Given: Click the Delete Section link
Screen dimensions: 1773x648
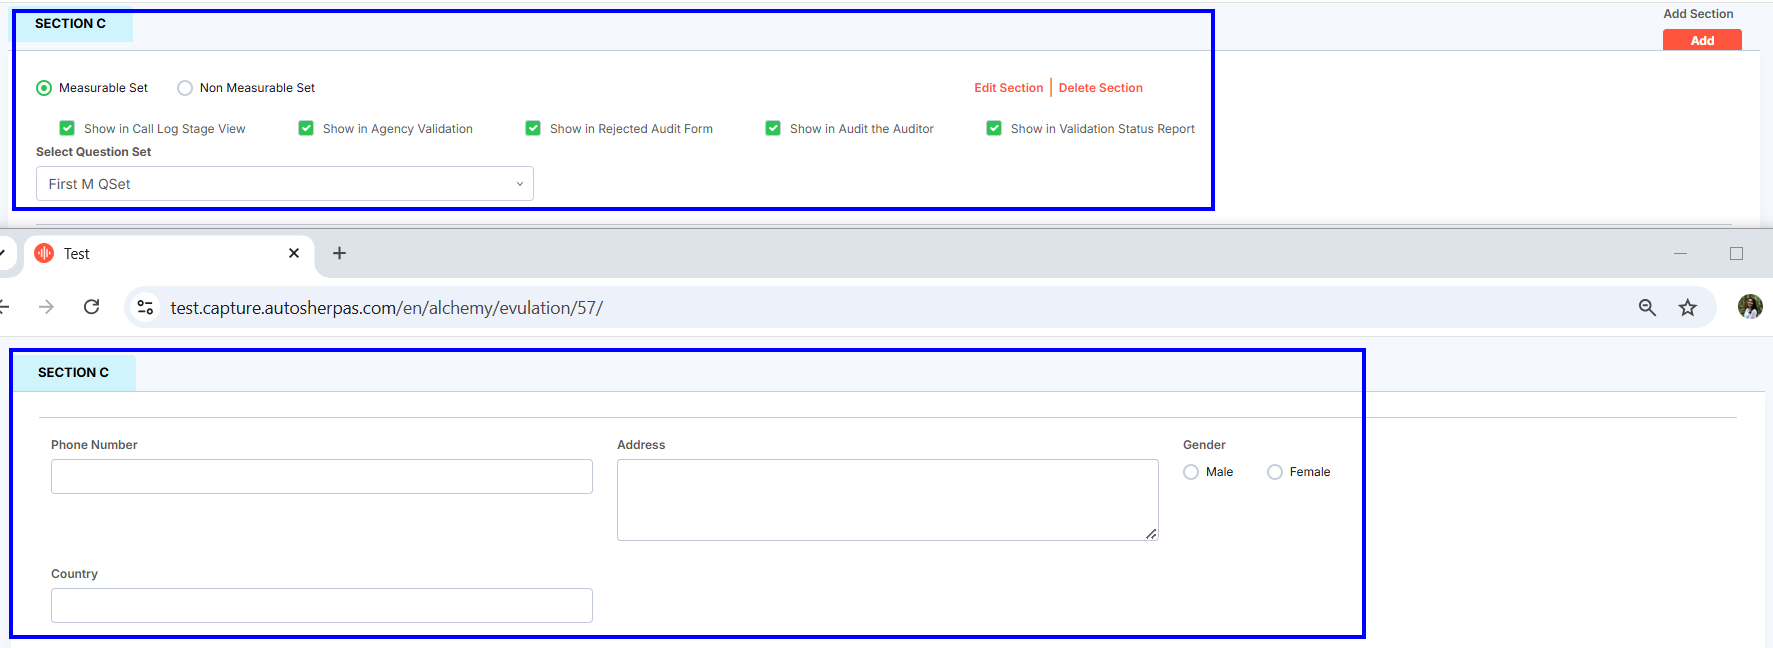Looking at the screenshot, I should pos(1100,88).
